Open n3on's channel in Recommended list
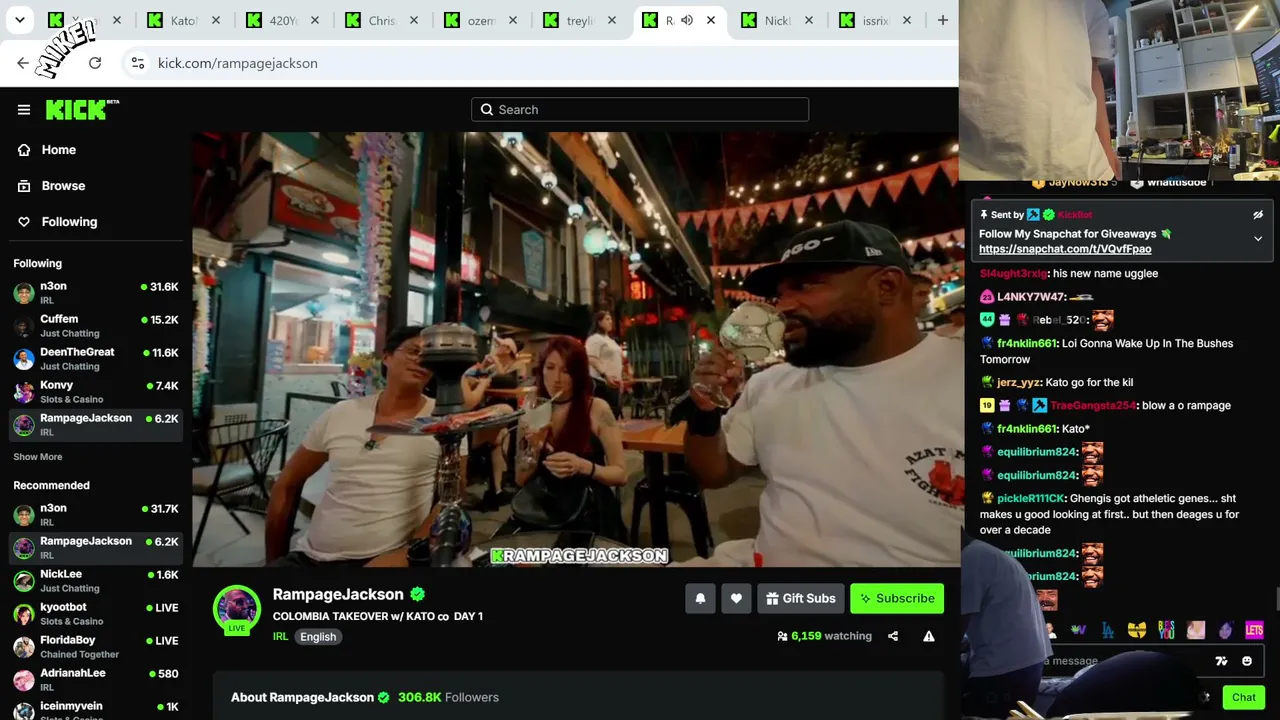 pos(96,515)
